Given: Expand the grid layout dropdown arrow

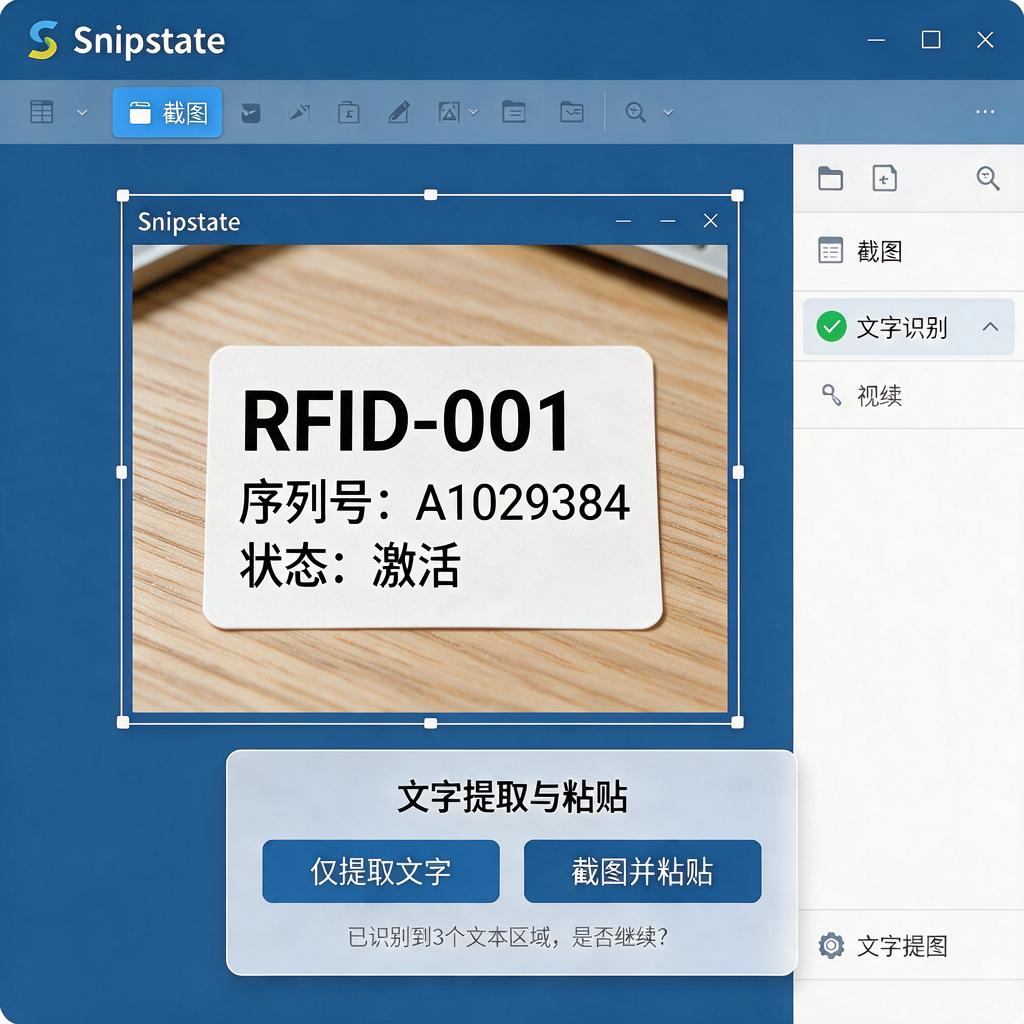Looking at the screenshot, I should (82, 112).
